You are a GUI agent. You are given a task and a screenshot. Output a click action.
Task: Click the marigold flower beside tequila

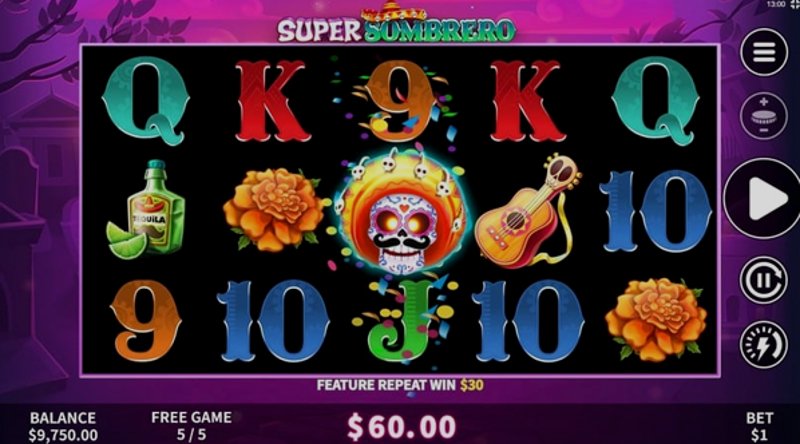click(x=274, y=210)
